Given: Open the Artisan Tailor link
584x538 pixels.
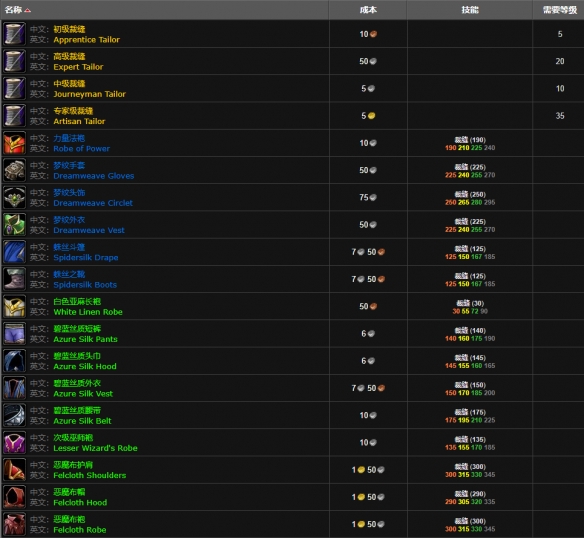Looking at the screenshot, I should 79,121.
